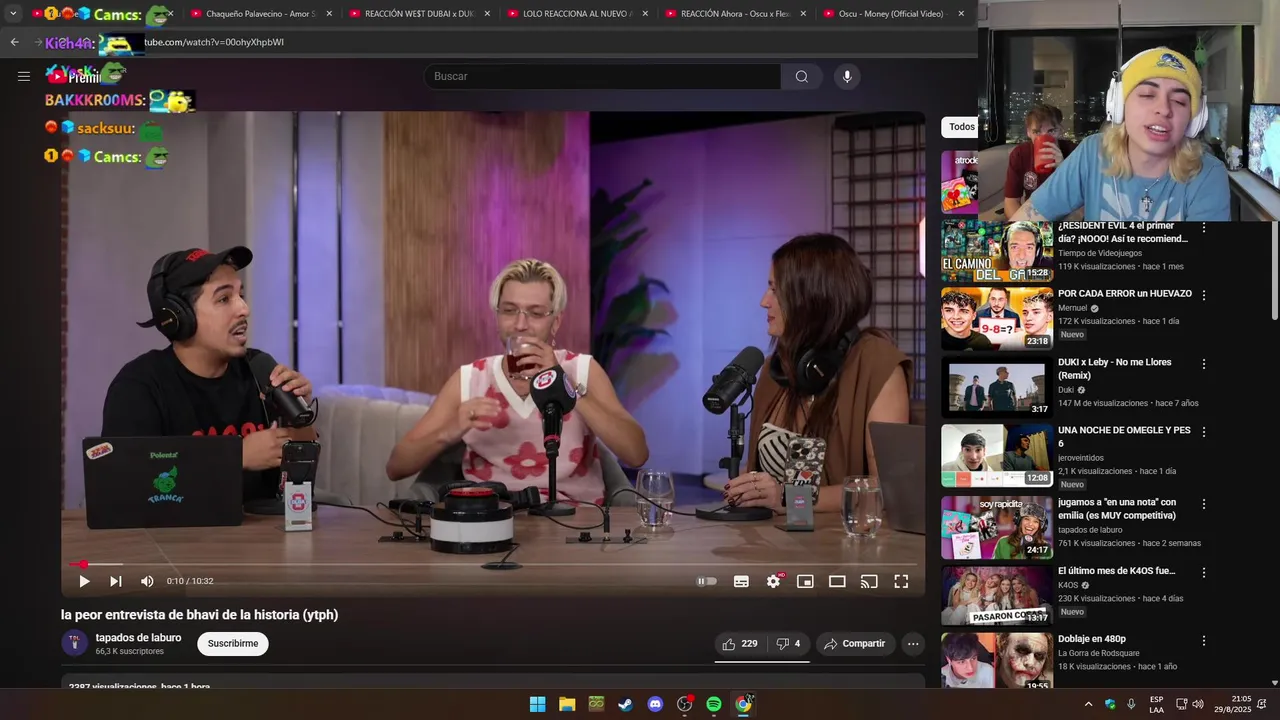1280x720 pixels.
Task: Open the YouTube hamburger guide menu
Action: (24, 76)
